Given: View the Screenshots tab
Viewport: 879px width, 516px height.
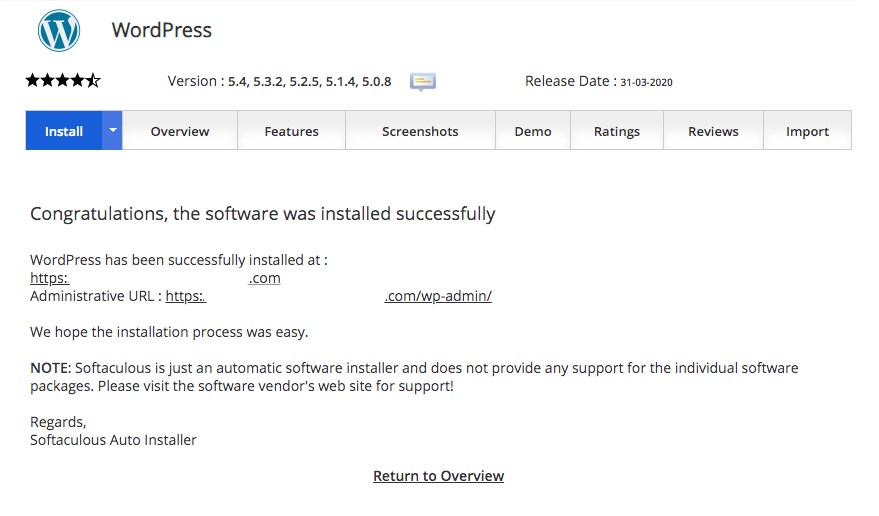Looking at the screenshot, I should pyautogui.click(x=420, y=131).
